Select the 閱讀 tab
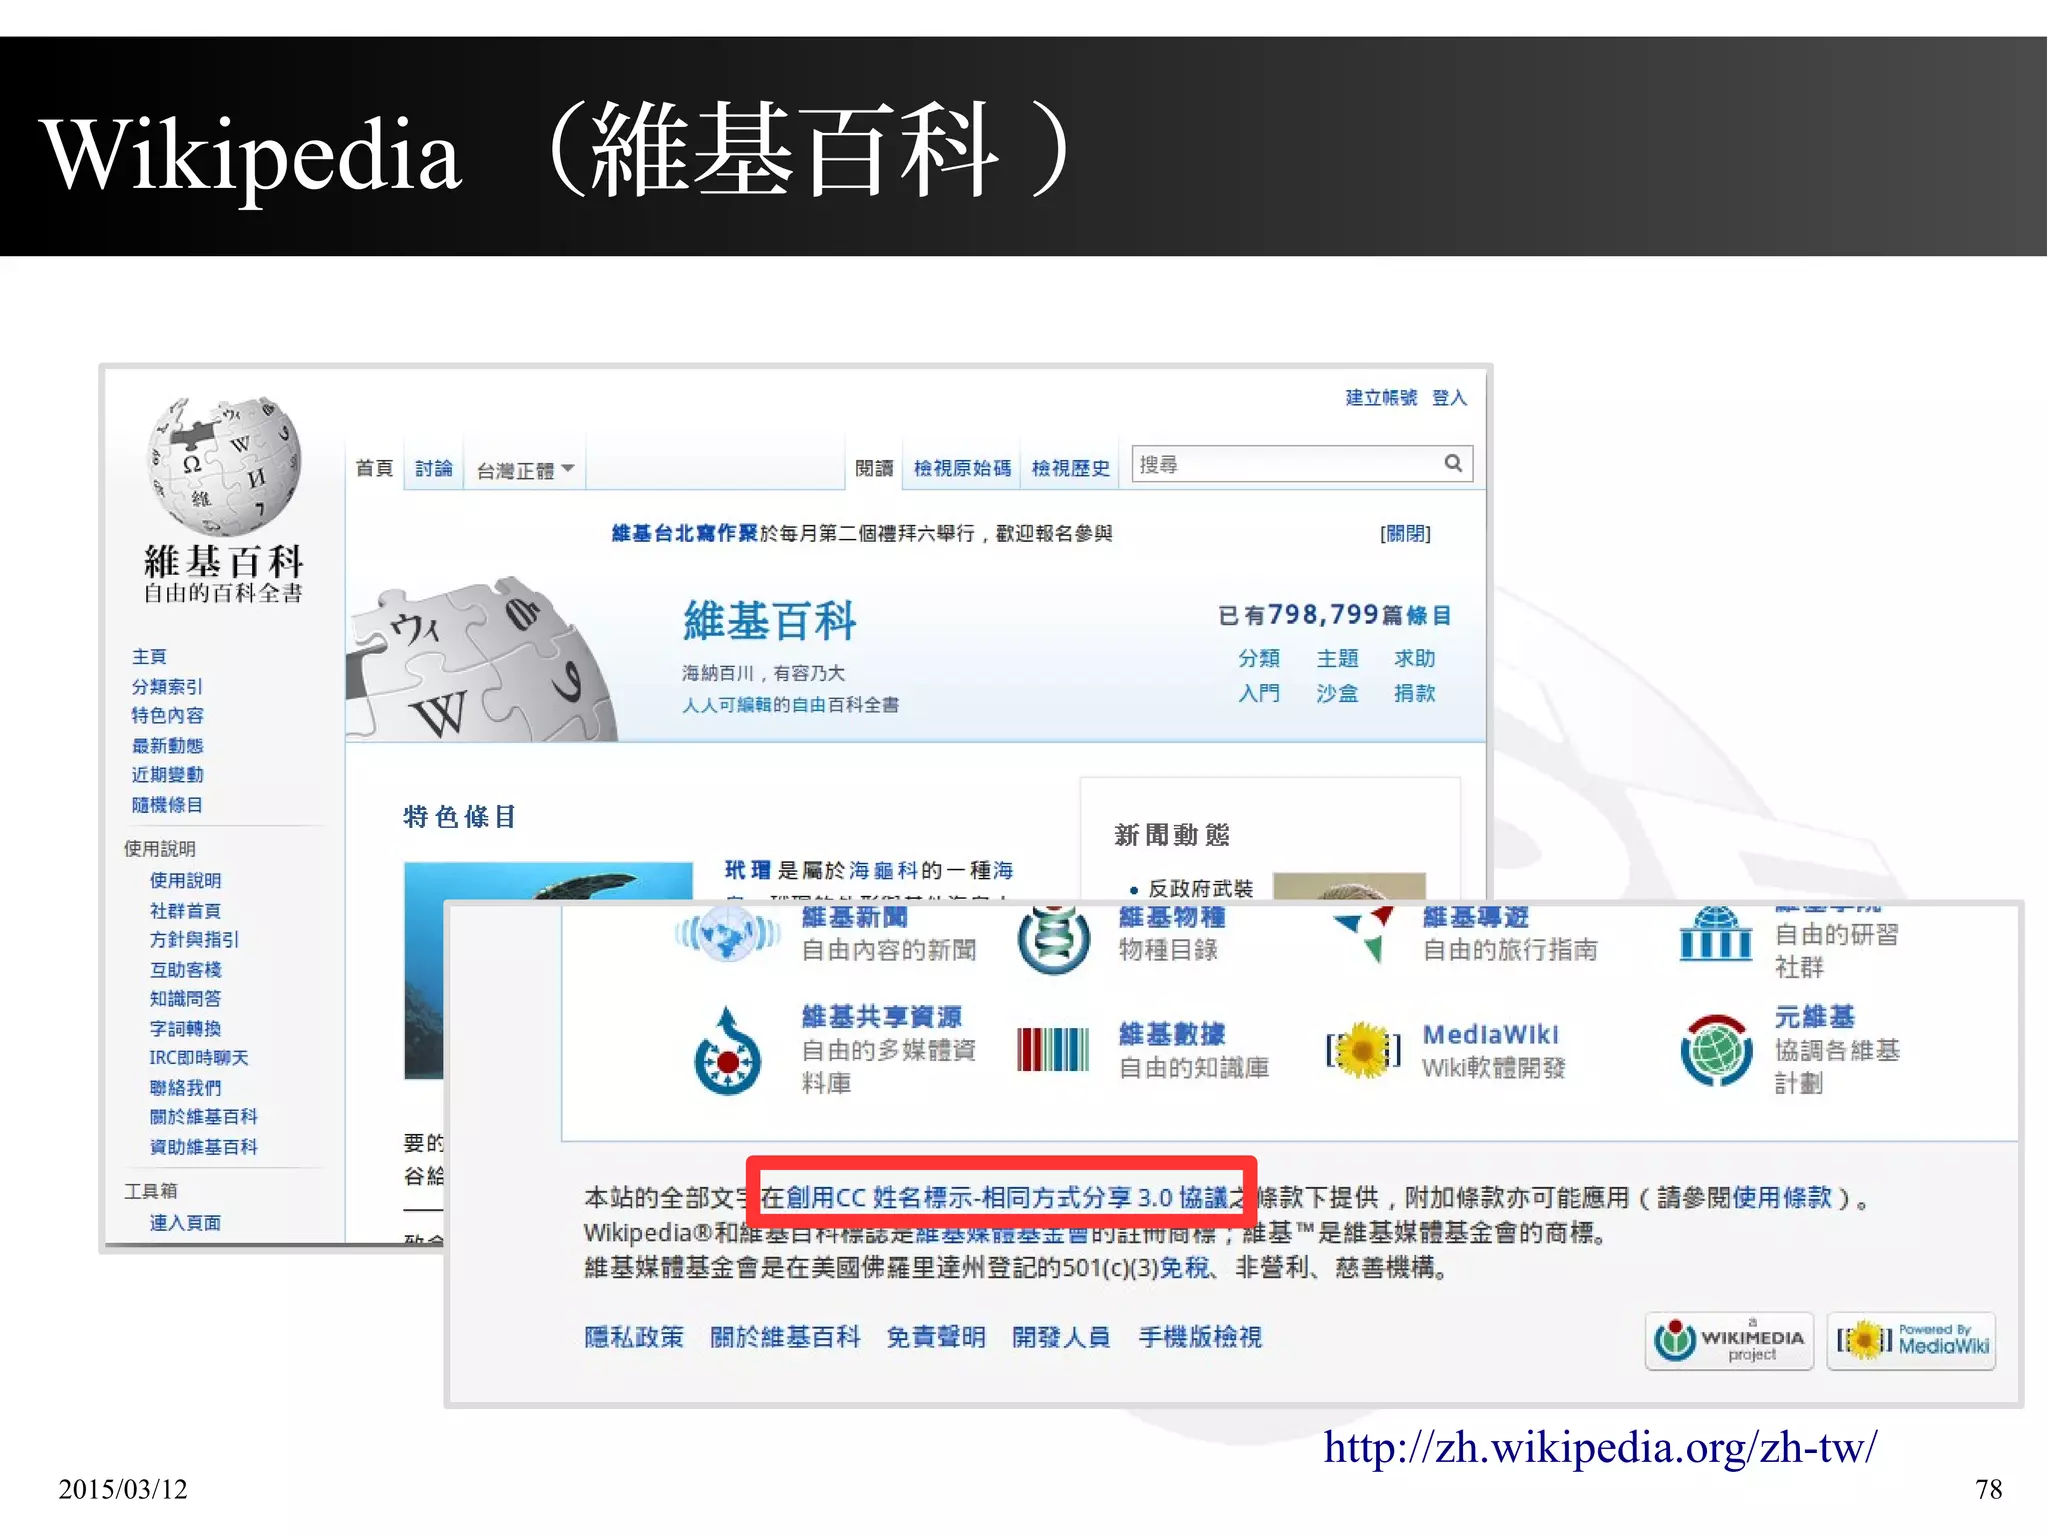The height and width of the screenshot is (1535, 2048). pos(874,468)
